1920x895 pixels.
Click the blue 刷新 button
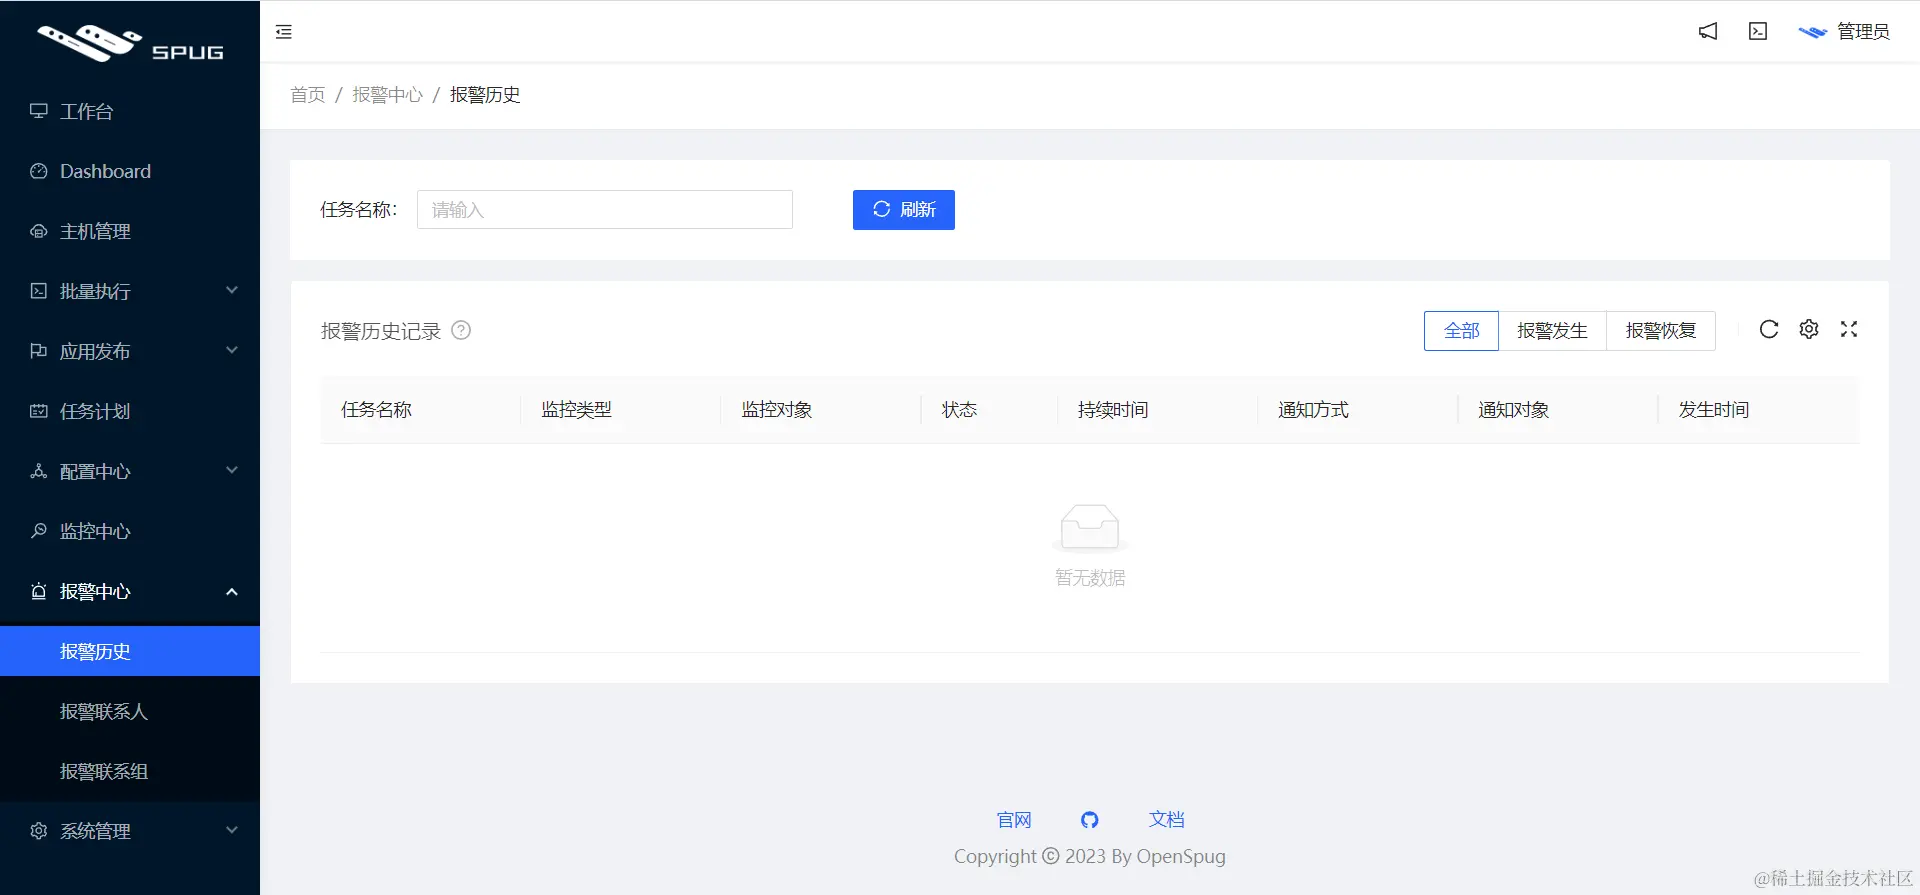click(x=904, y=210)
